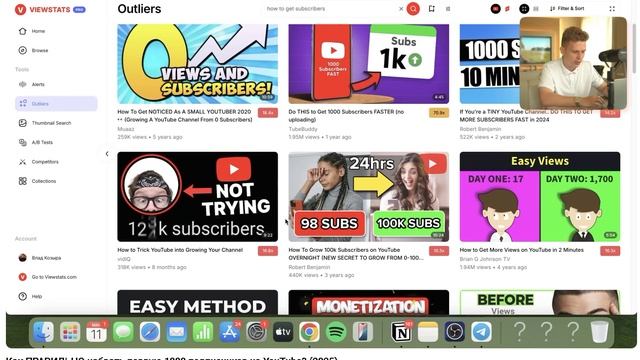Click the 'how to get subscribers' search field

click(x=331, y=9)
